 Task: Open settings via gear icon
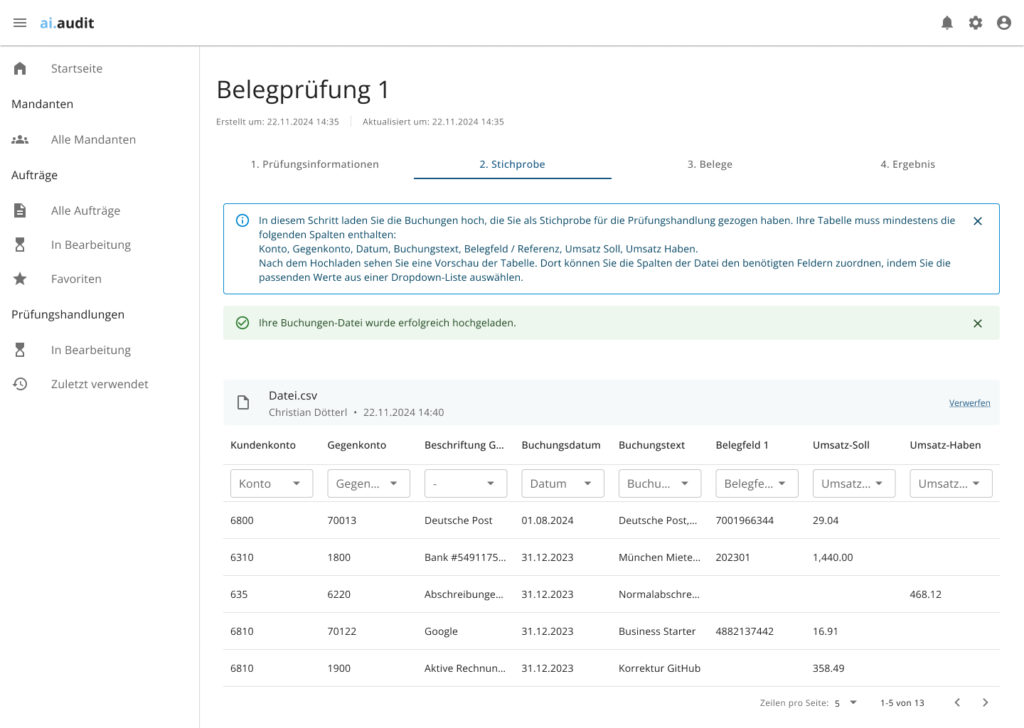(x=975, y=23)
